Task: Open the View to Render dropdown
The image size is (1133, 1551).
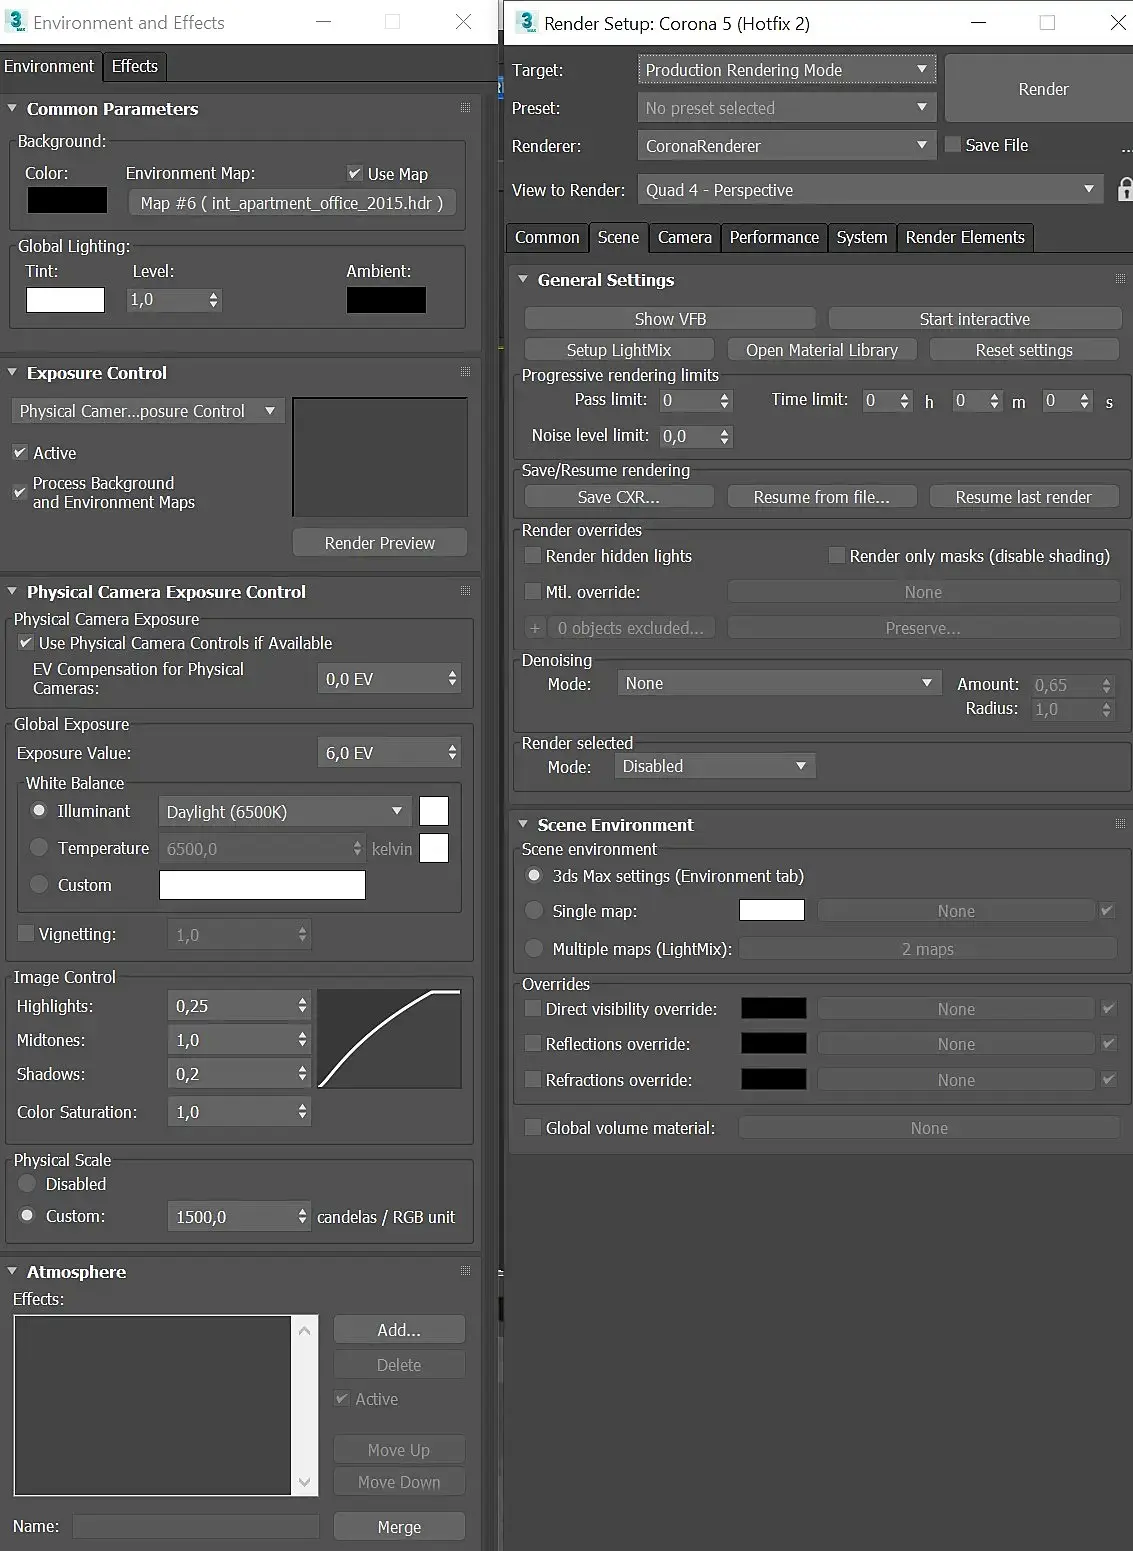Action: pos(870,189)
